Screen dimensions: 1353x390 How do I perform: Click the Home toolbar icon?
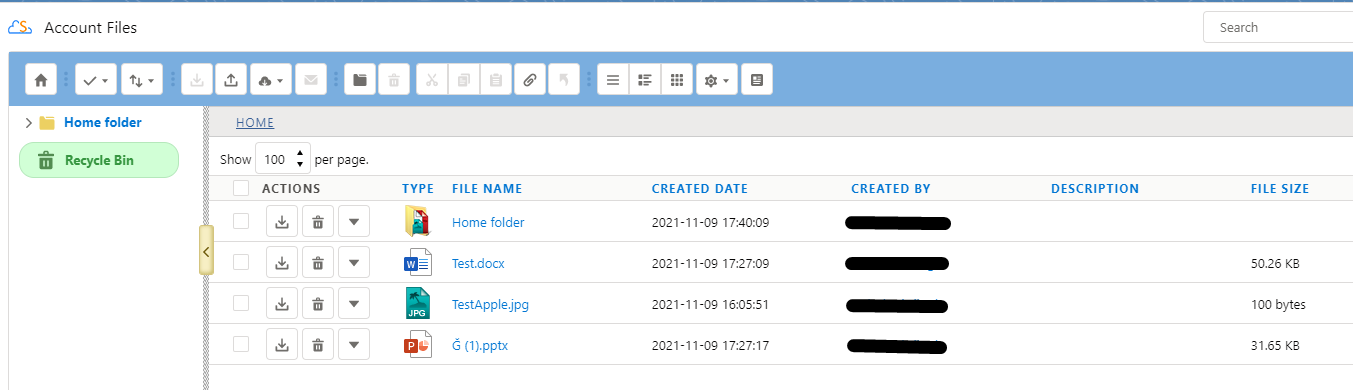point(41,80)
